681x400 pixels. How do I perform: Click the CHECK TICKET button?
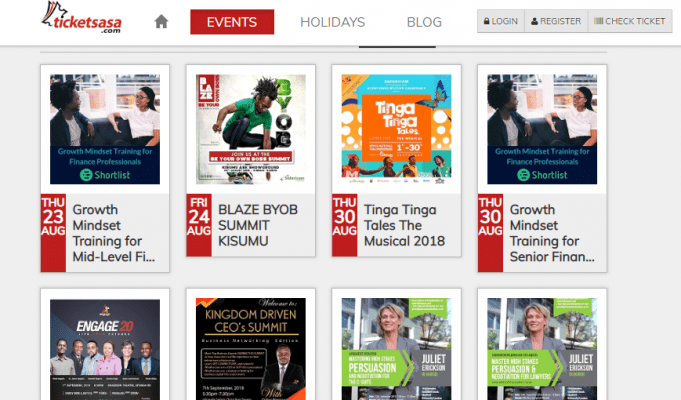pyautogui.click(x=630, y=21)
